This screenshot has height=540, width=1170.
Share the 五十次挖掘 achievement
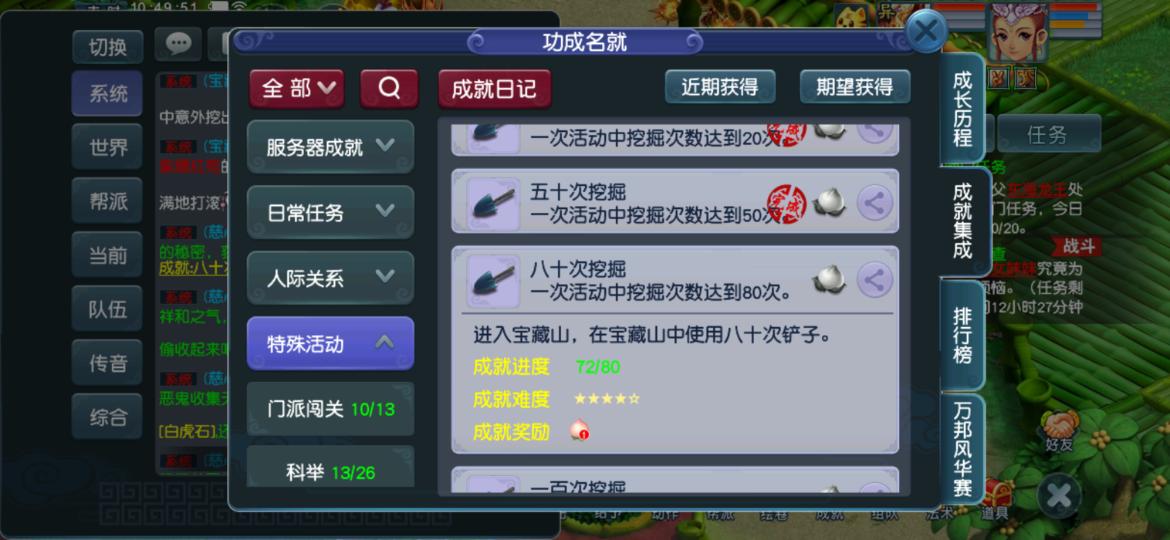pyautogui.click(x=875, y=203)
